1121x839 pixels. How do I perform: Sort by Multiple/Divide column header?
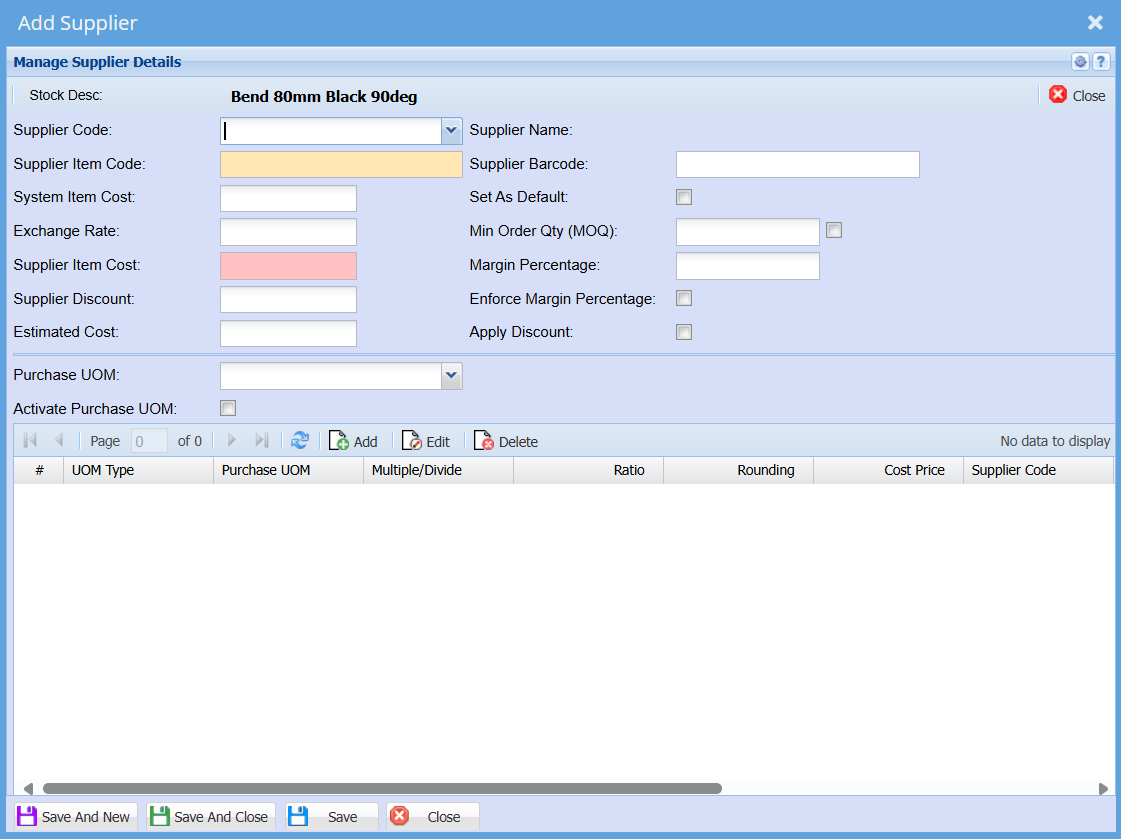439,470
